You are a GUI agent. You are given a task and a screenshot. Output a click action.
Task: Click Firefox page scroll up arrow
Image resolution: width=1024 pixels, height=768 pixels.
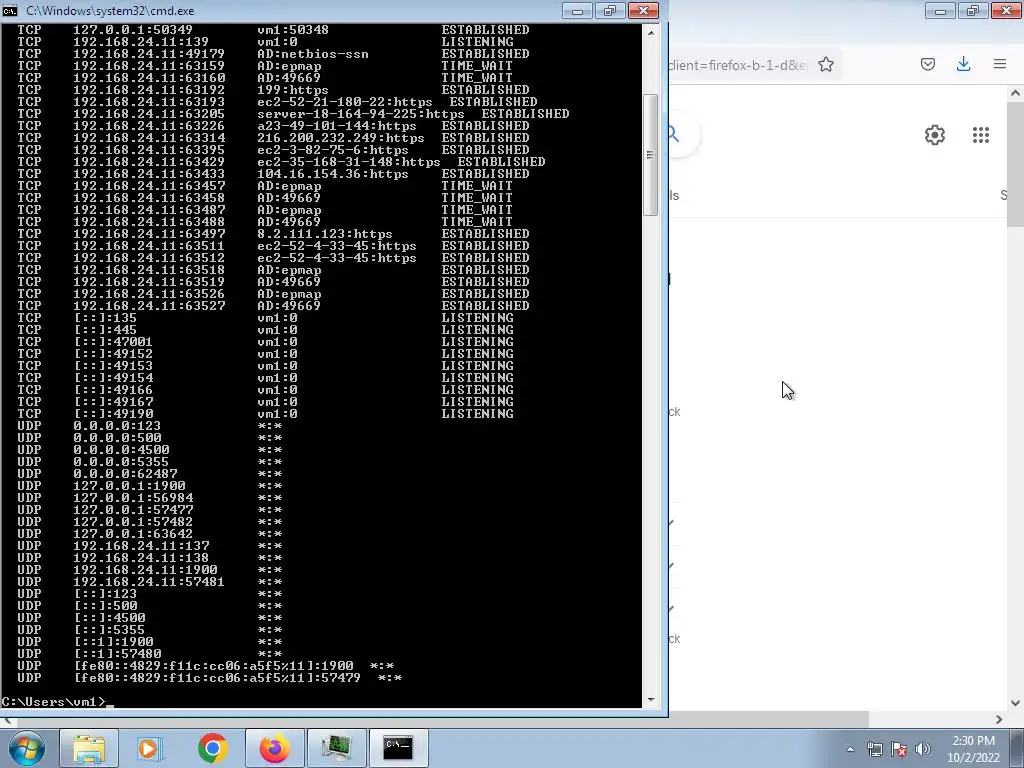tap(1016, 93)
